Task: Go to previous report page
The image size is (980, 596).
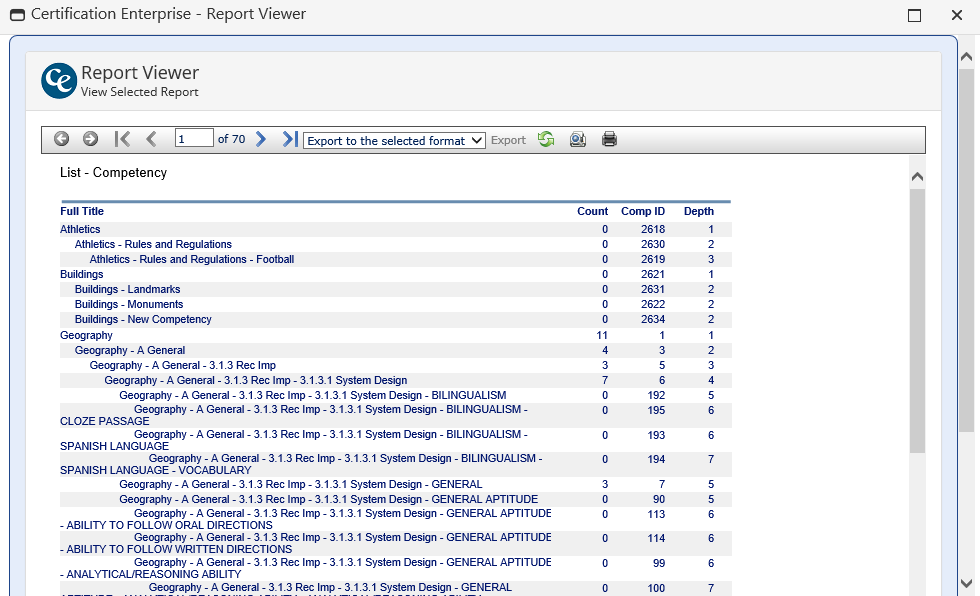Action: (152, 140)
